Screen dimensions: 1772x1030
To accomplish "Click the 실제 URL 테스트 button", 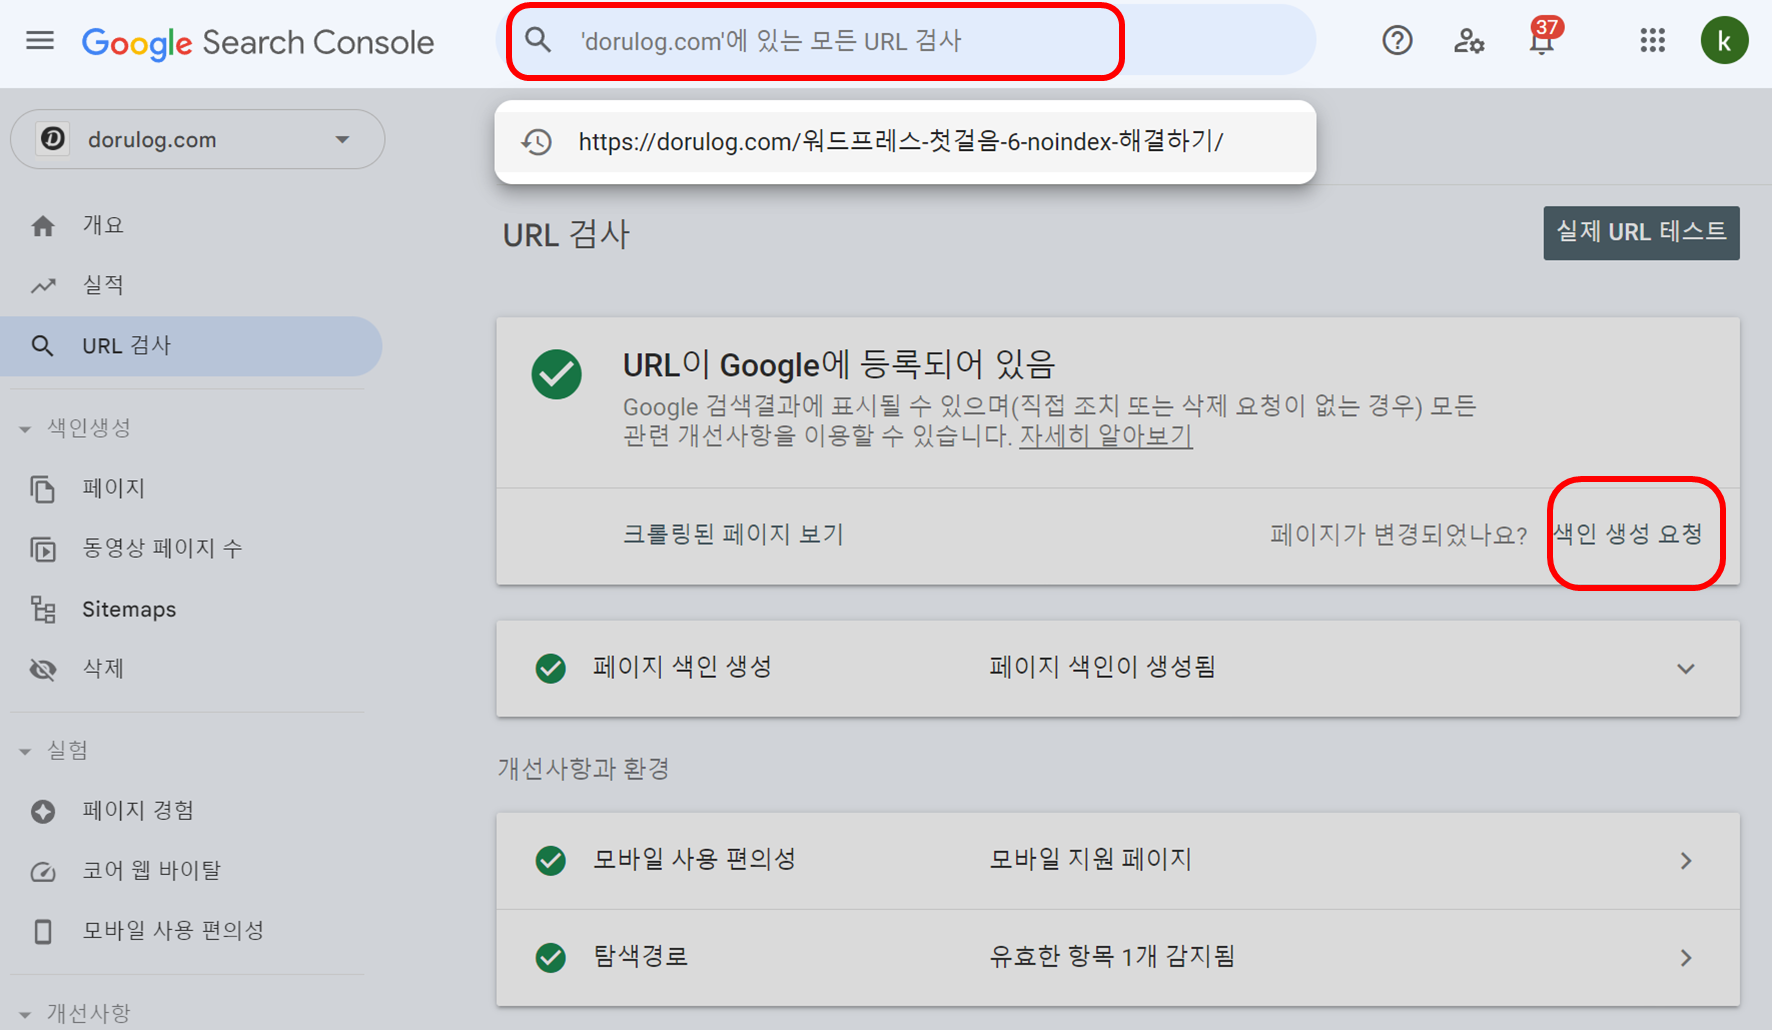I will [x=1641, y=233].
